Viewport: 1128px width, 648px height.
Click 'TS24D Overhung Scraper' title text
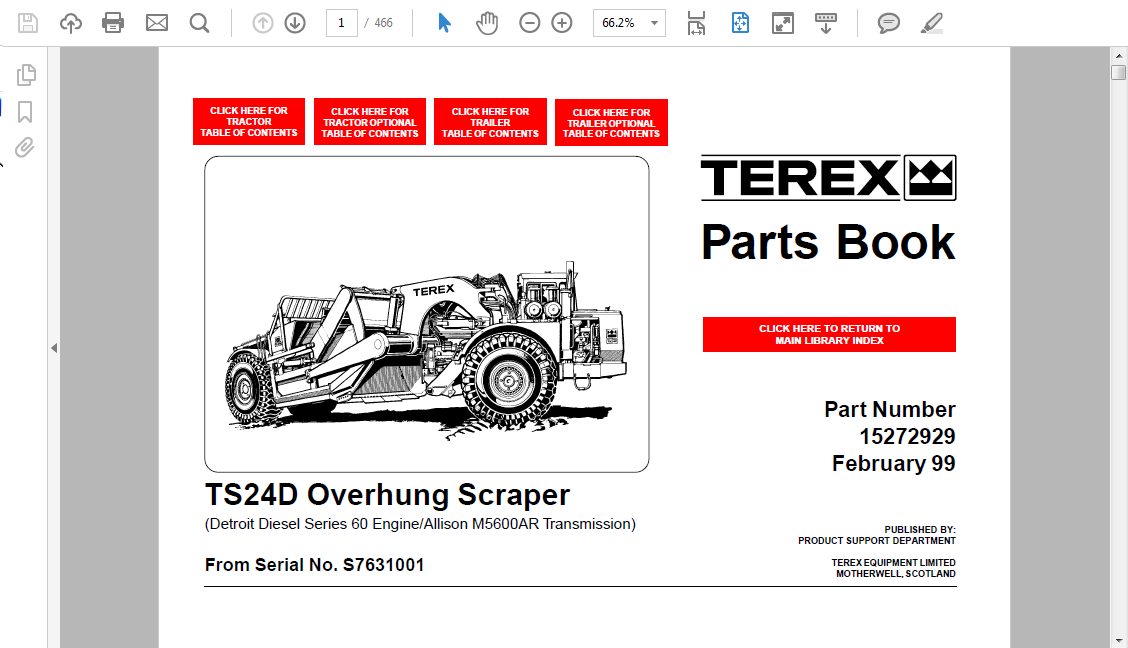(388, 495)
